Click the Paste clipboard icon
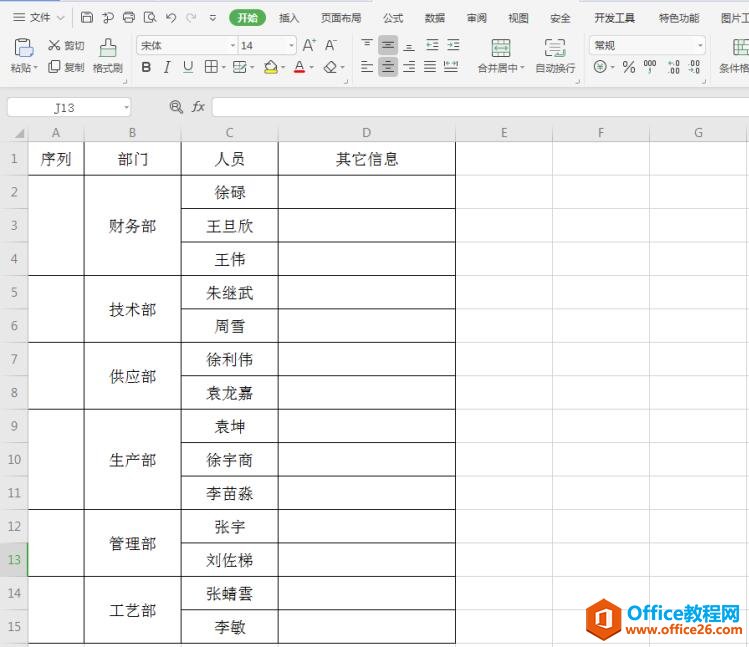This screenshot has width=749, height=647. point(23,48)
